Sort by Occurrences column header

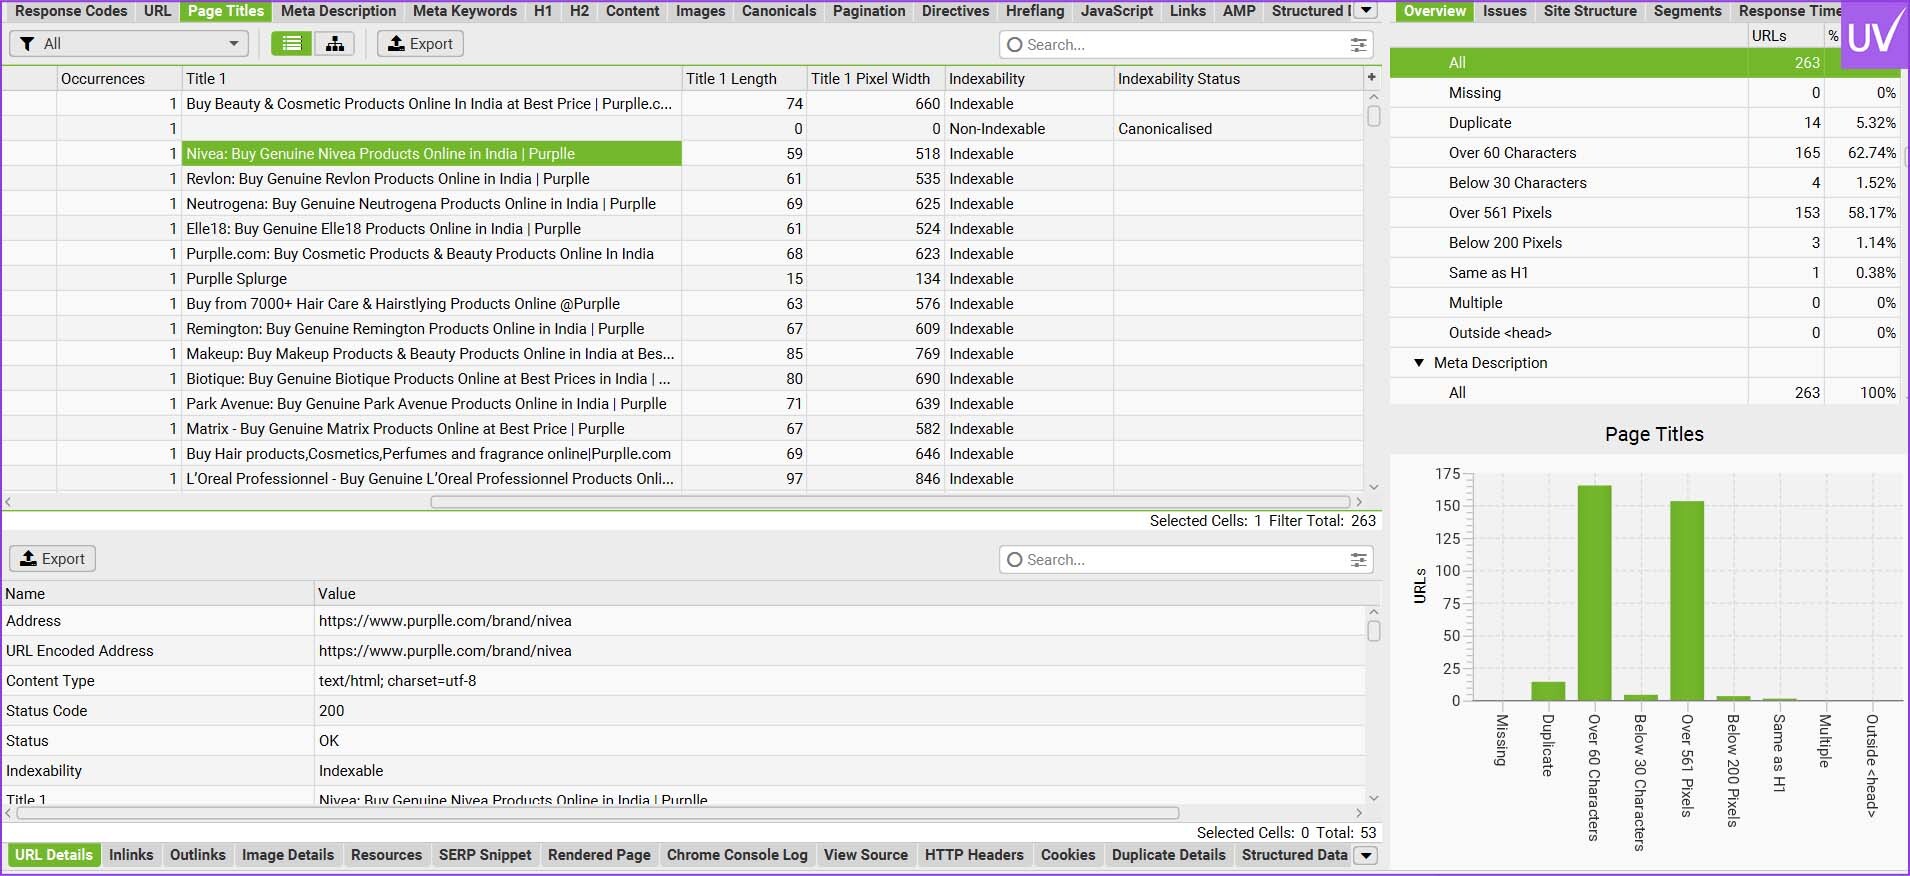118,79
